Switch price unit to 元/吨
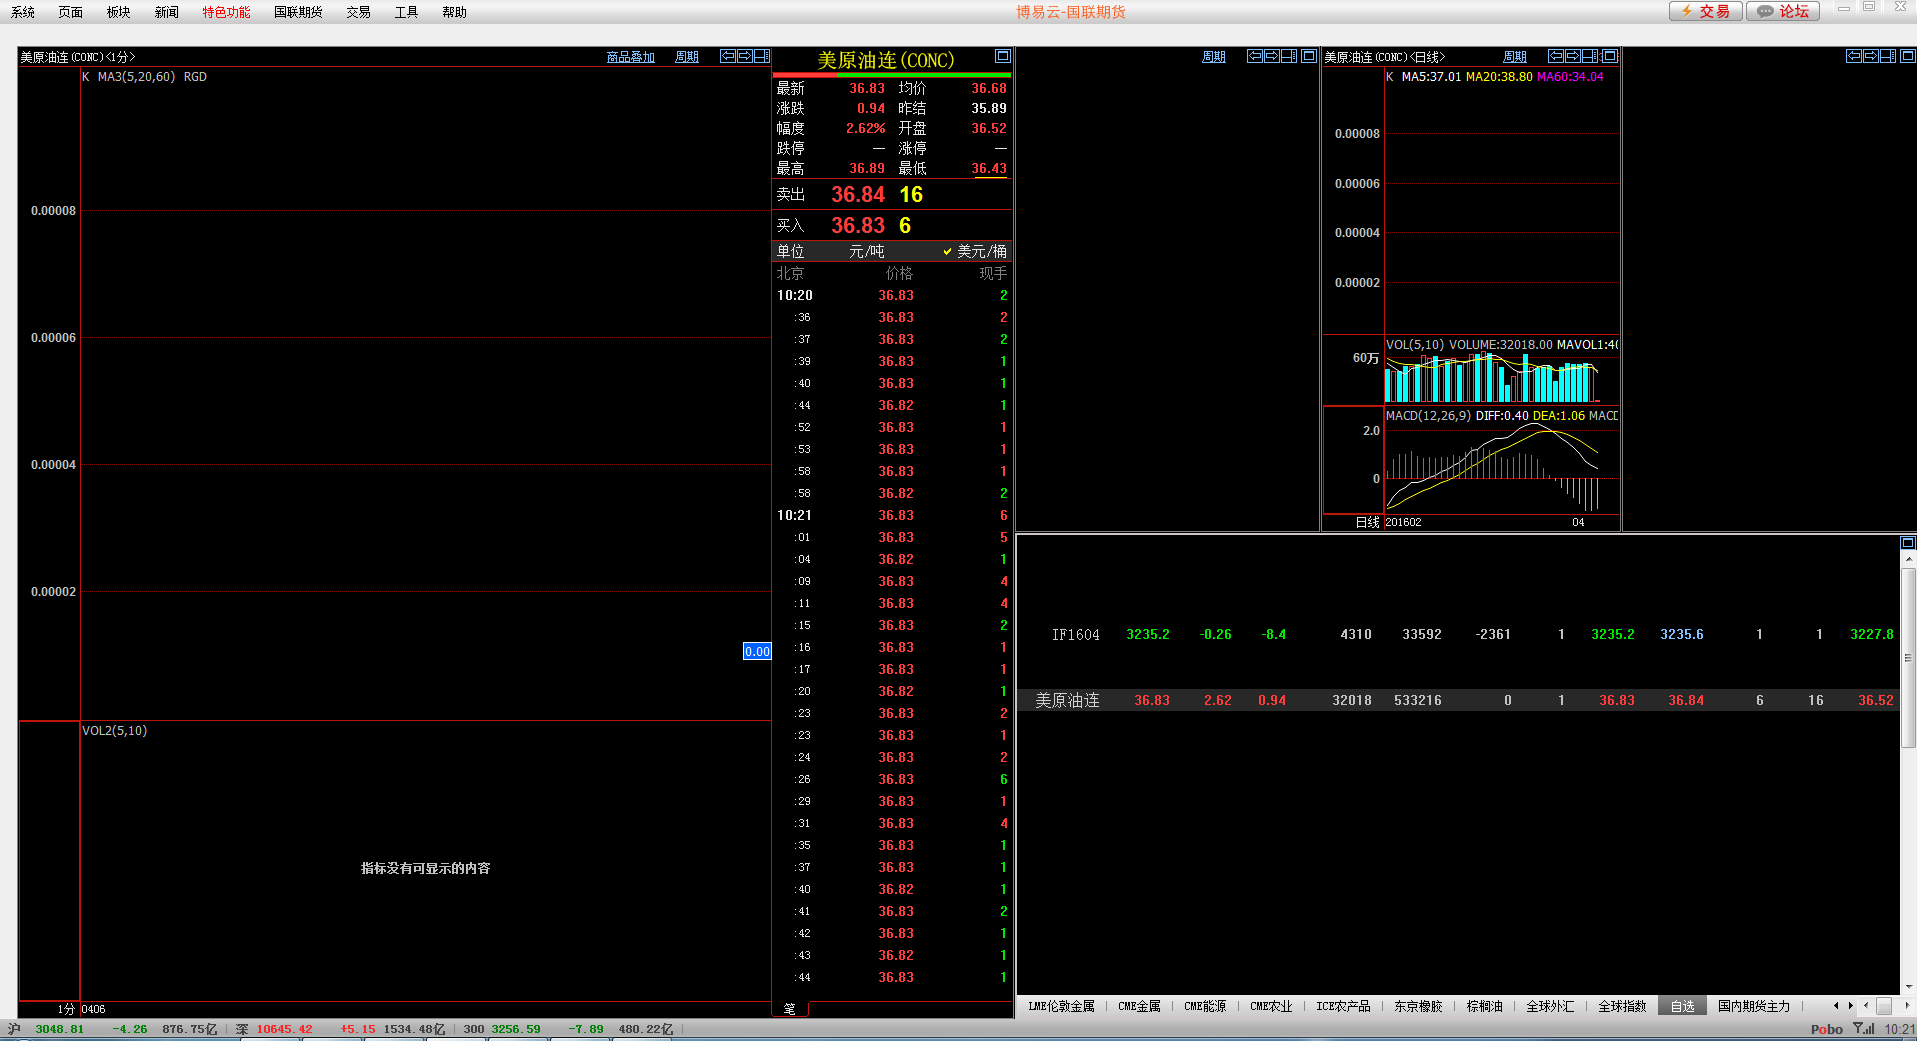 pyautogui.click(x=866, y=251)
